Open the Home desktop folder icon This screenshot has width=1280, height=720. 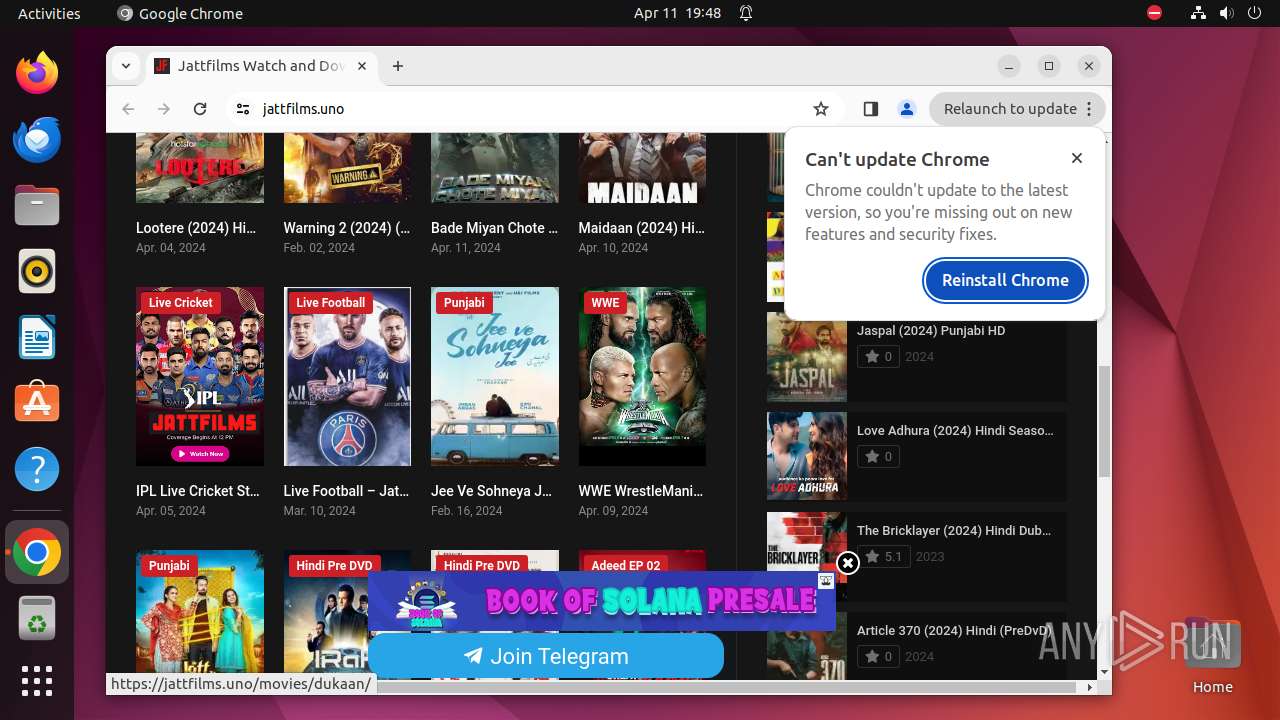(1212, 658)
